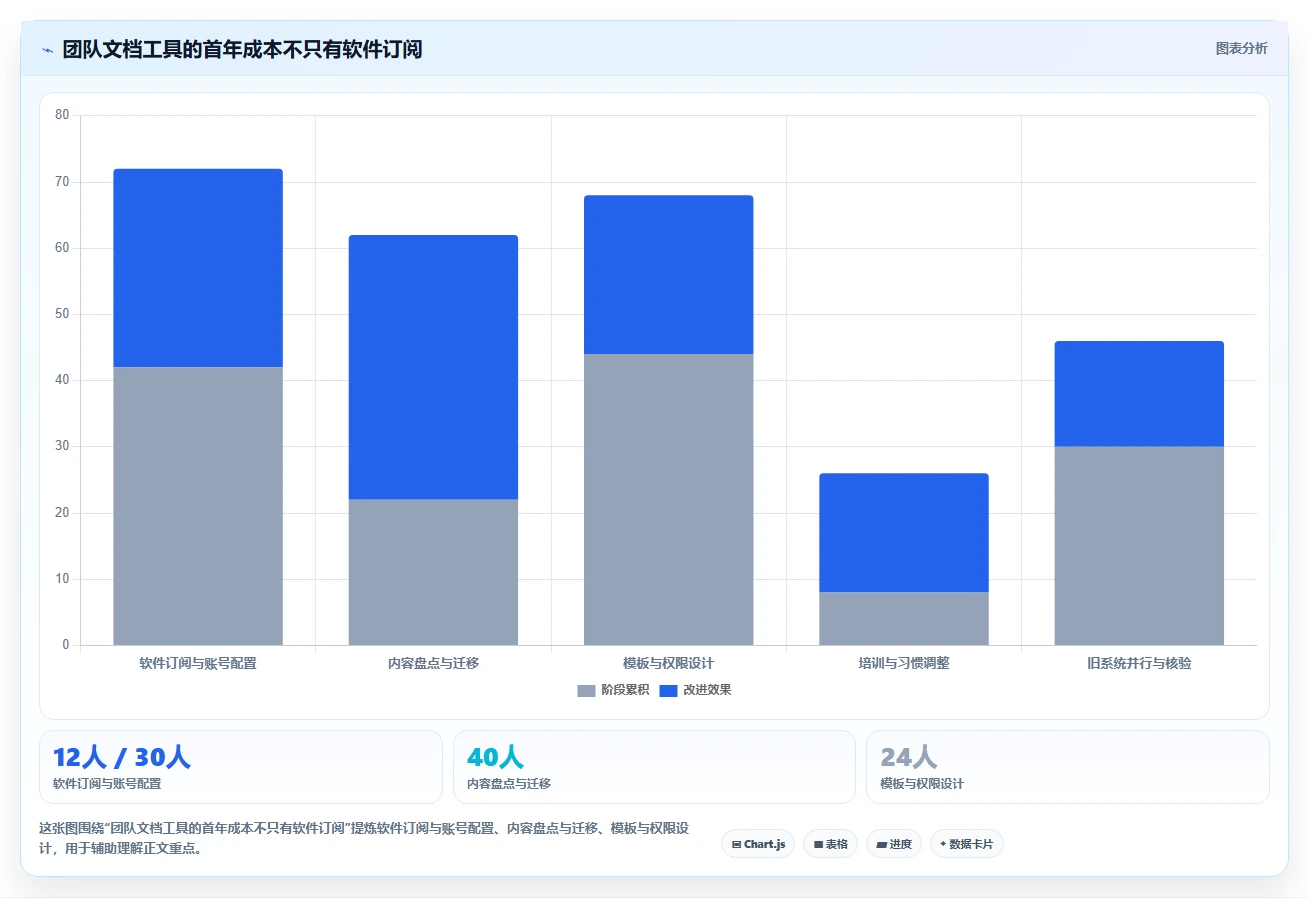The height and width of the screenshot is (898, 1309).
Task: Click the Chart.js tag chip
Action: pos(758,844)
